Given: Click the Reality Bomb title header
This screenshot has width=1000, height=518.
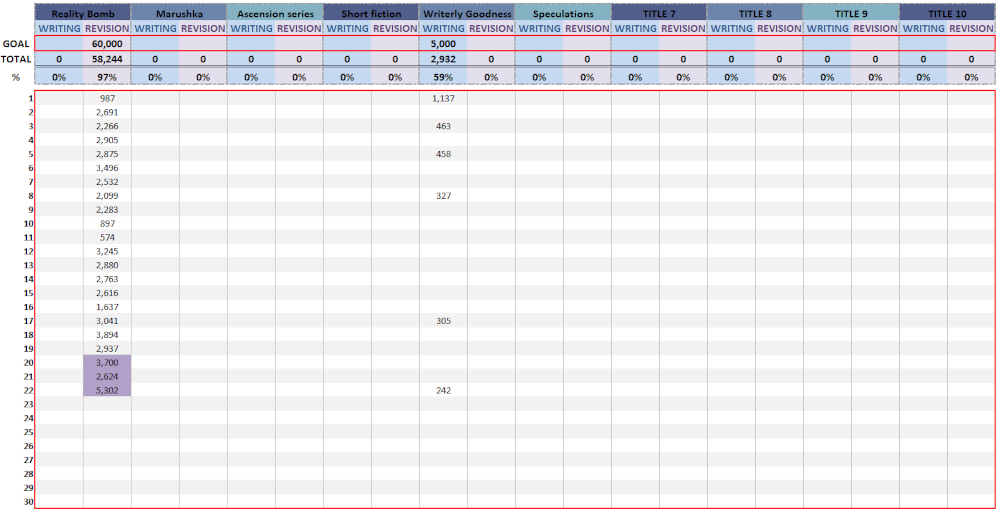Looking at the screenshot, I should [x=83, y=14].
